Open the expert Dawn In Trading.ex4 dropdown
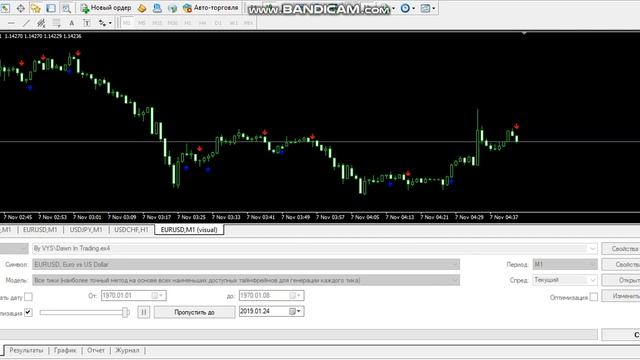Viewport: 640px width, 360px height. point(592,248)
